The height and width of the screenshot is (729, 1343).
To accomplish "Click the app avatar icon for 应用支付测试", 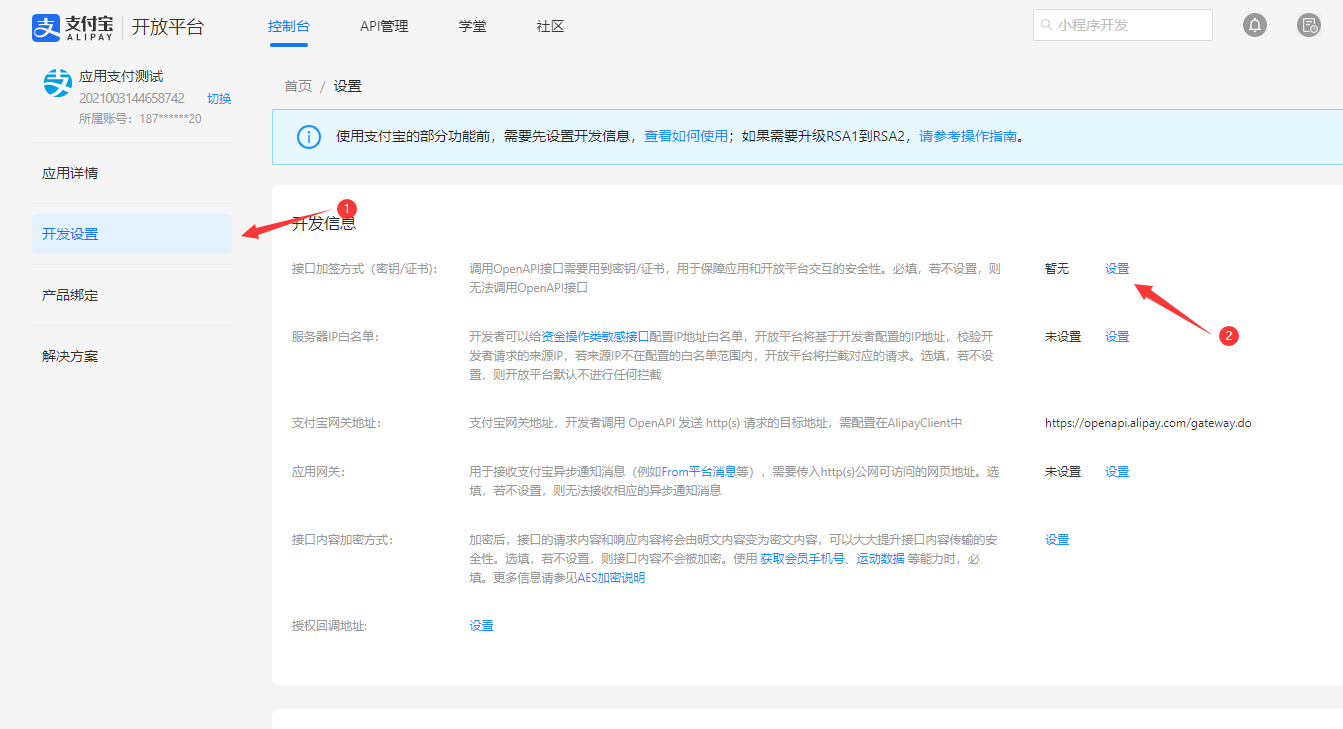I will point(58,83).
